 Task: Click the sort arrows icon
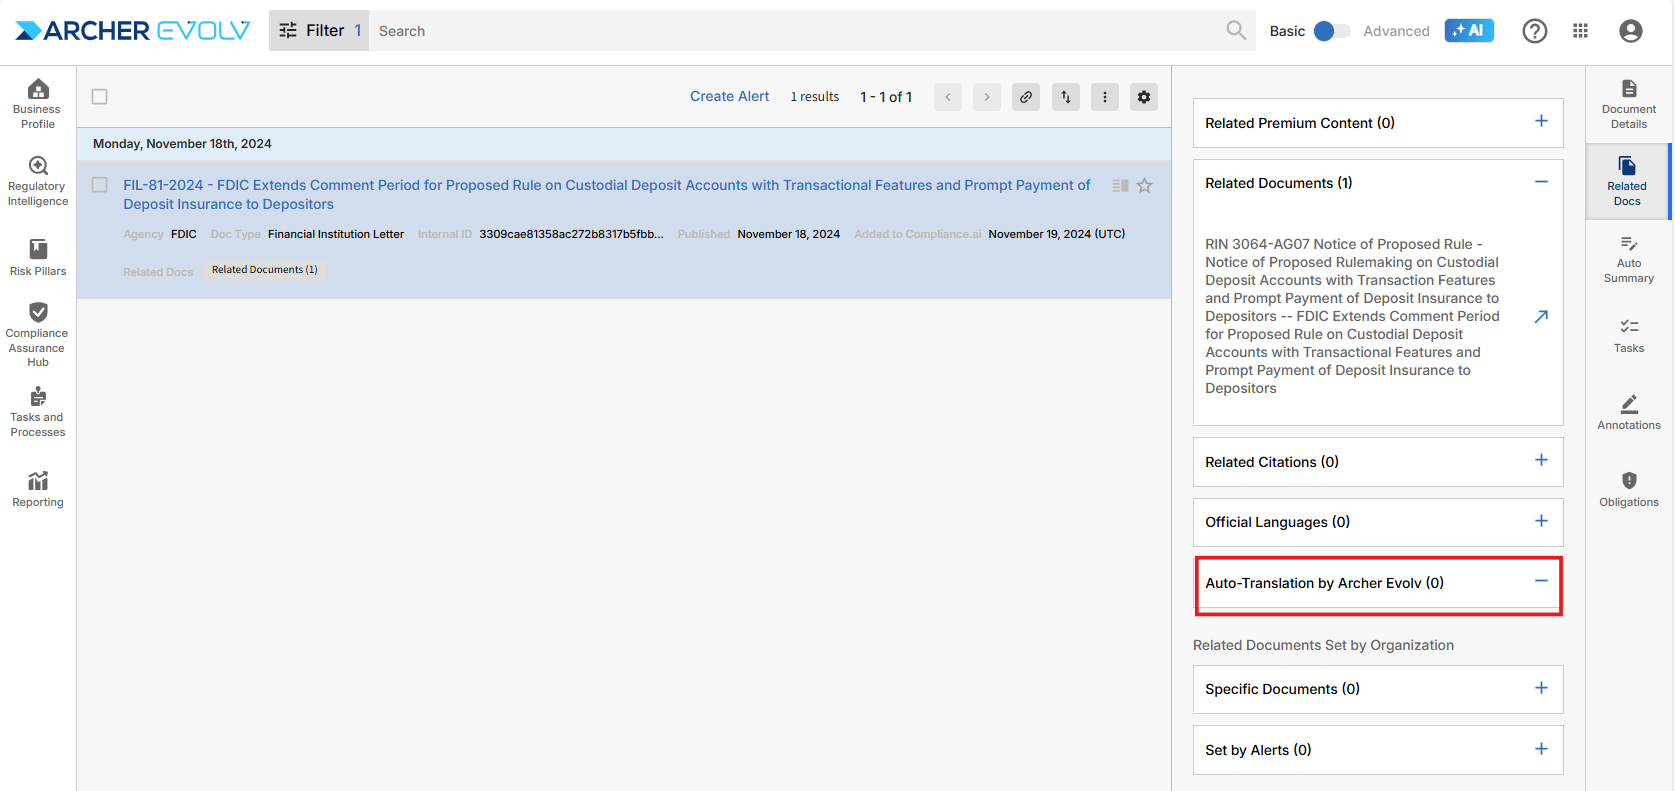click(x=1065, y=97)
